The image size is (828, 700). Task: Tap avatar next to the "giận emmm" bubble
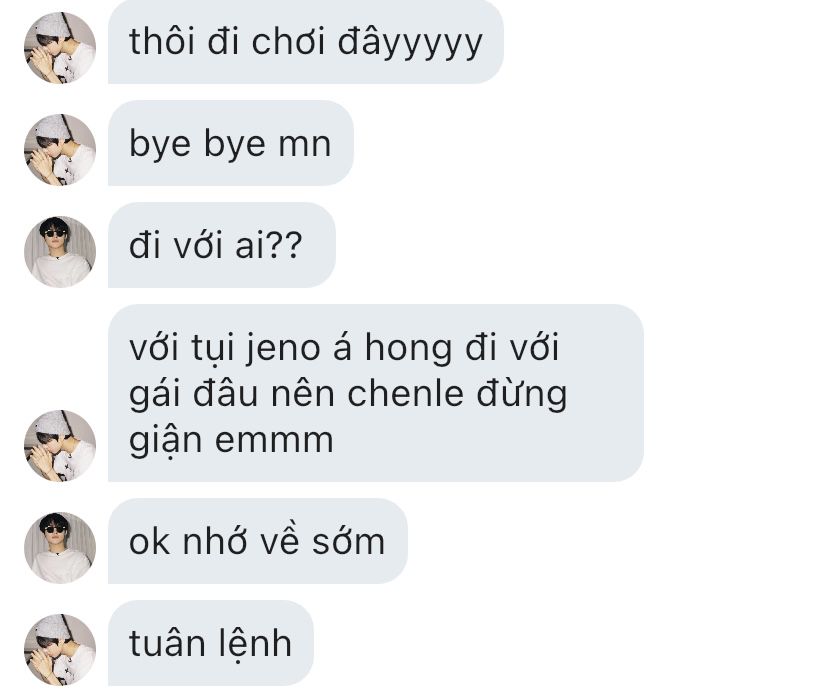click(60, 446)
